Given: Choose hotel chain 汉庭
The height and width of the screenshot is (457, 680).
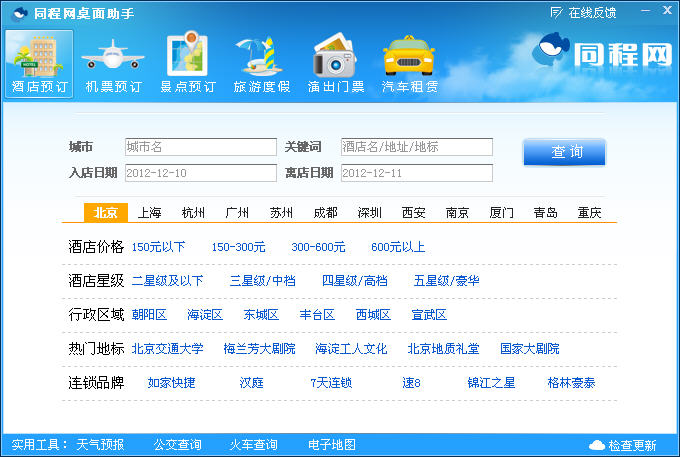Looking at the screenshot, I should [x=252, y=383].
